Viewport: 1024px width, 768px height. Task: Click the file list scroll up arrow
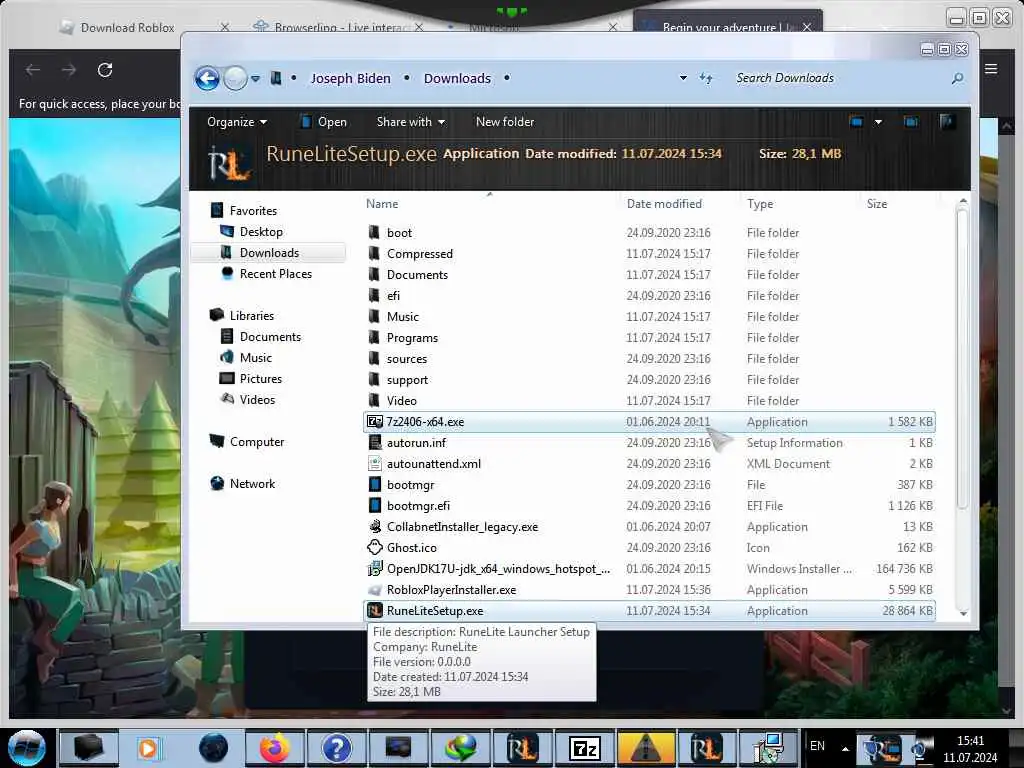pyautogui.click(x=963, y=201)
